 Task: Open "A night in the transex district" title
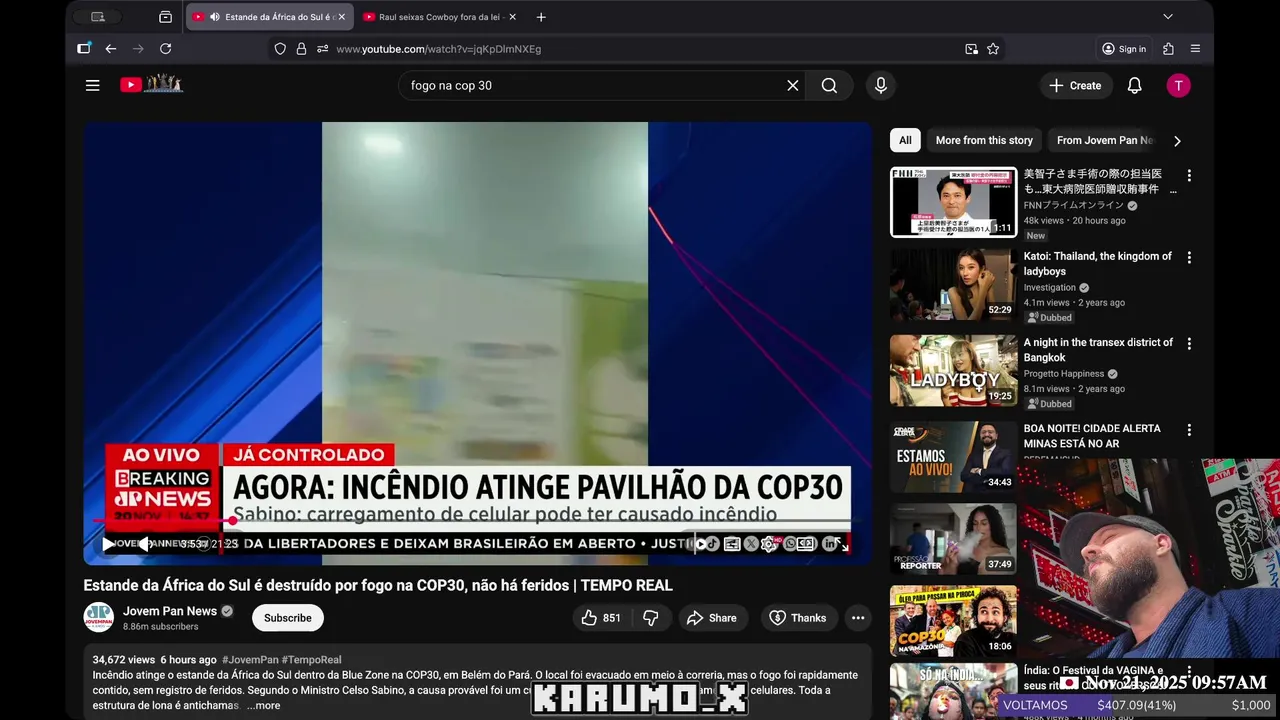[x=1098, y=350]
